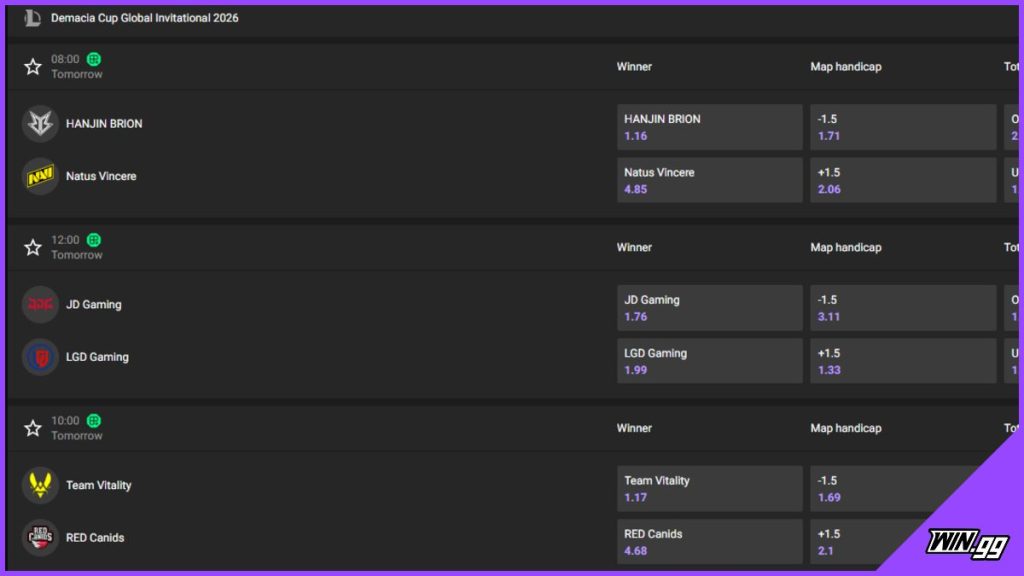Viewport: 1024px width, 576px height.
Task: Click the 12:00 Tomorrow match time
Action: (76, 248)
